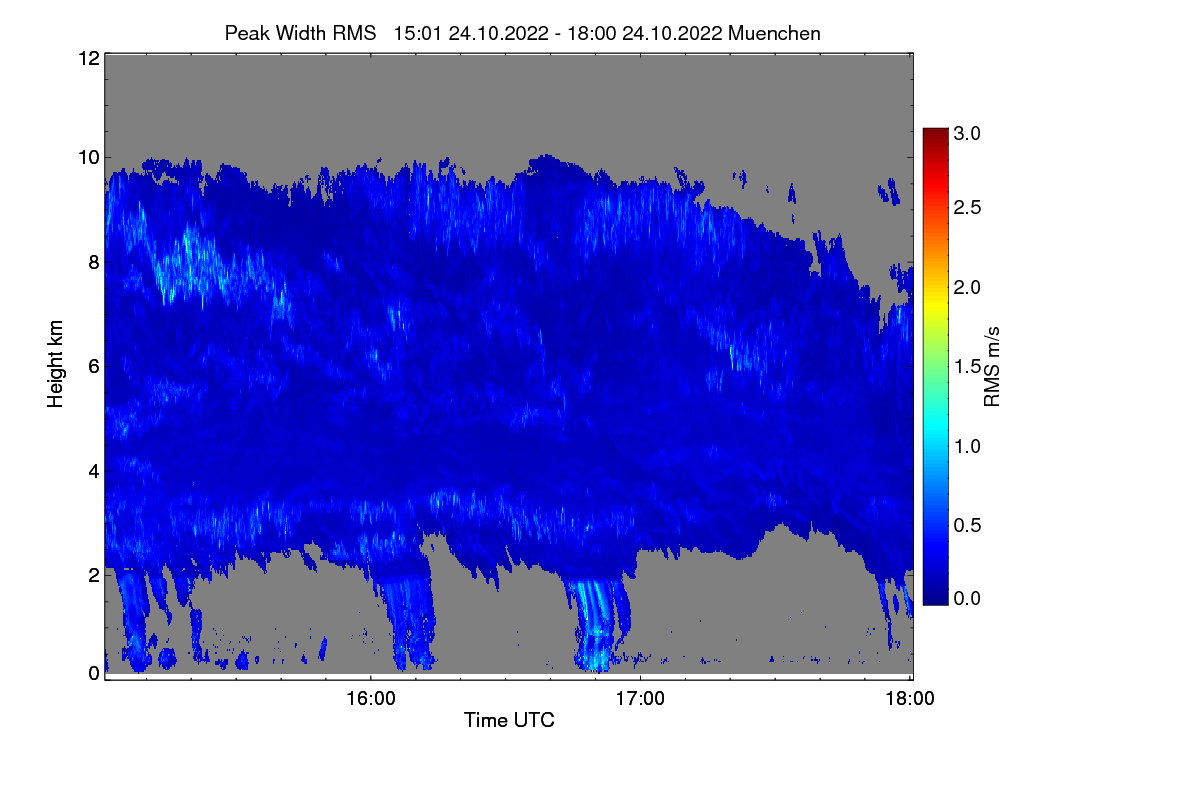Click the '8' height axis label
Screen dimensions: 1200x800
click(93, 263)
